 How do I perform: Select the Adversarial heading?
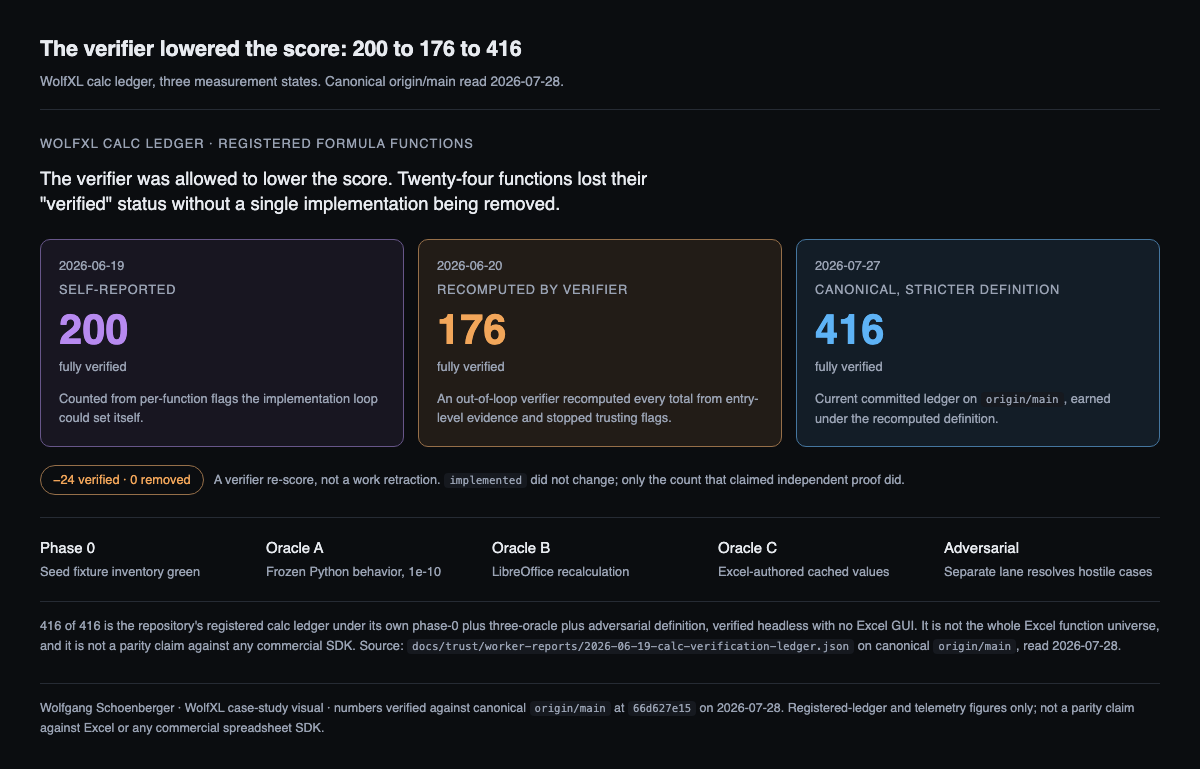pyautogui.click(x=982, y=548)
